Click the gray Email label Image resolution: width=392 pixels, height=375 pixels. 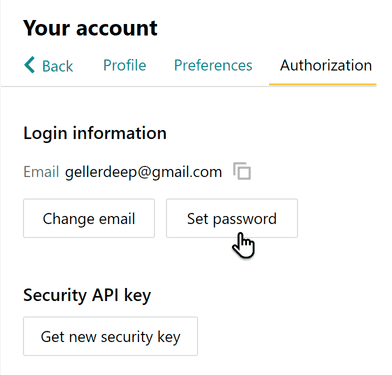point(41,172)
